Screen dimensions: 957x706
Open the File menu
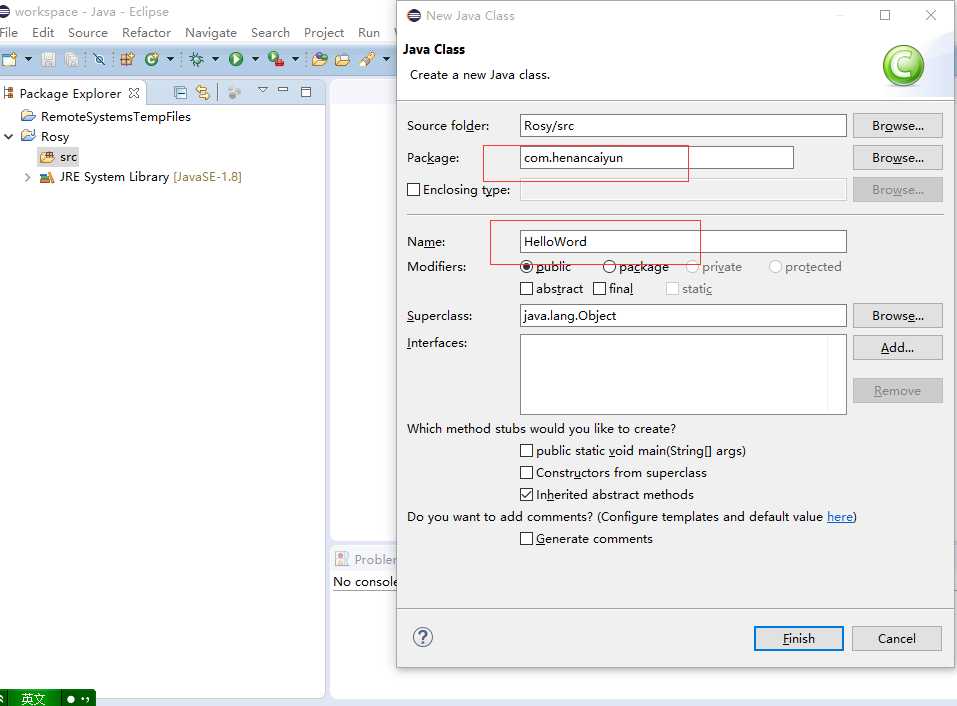pos(9,32)
